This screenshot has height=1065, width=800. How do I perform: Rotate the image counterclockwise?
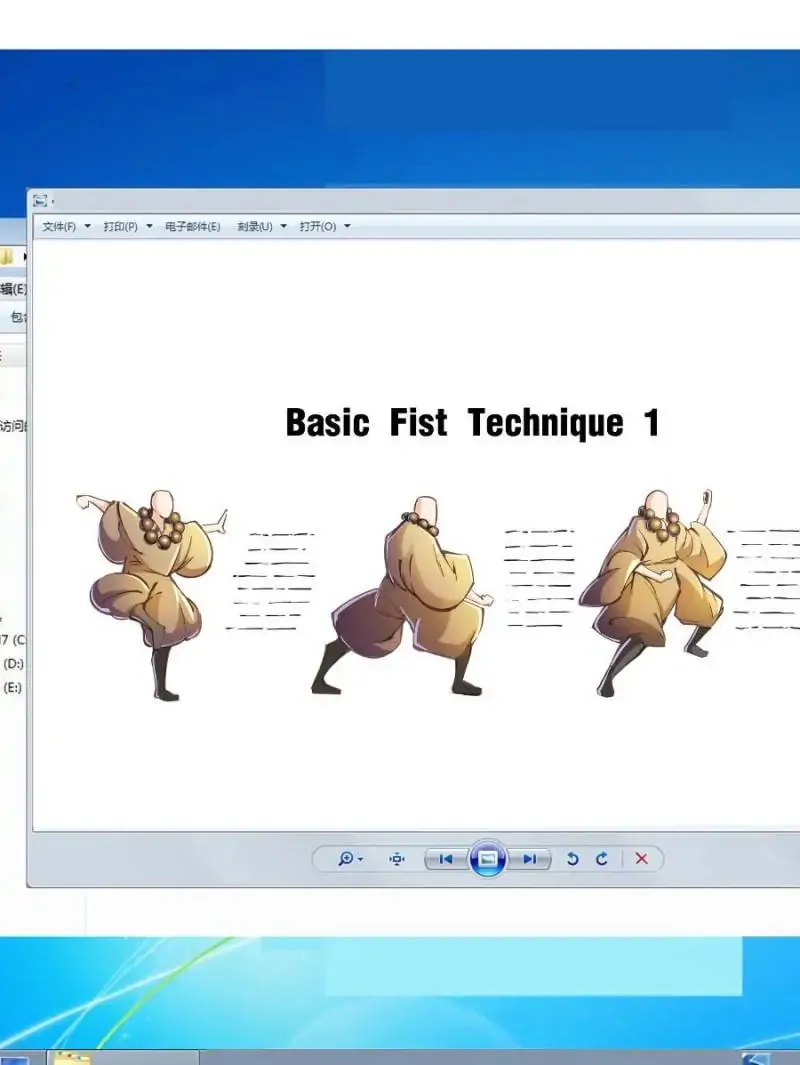pos(572,859)
